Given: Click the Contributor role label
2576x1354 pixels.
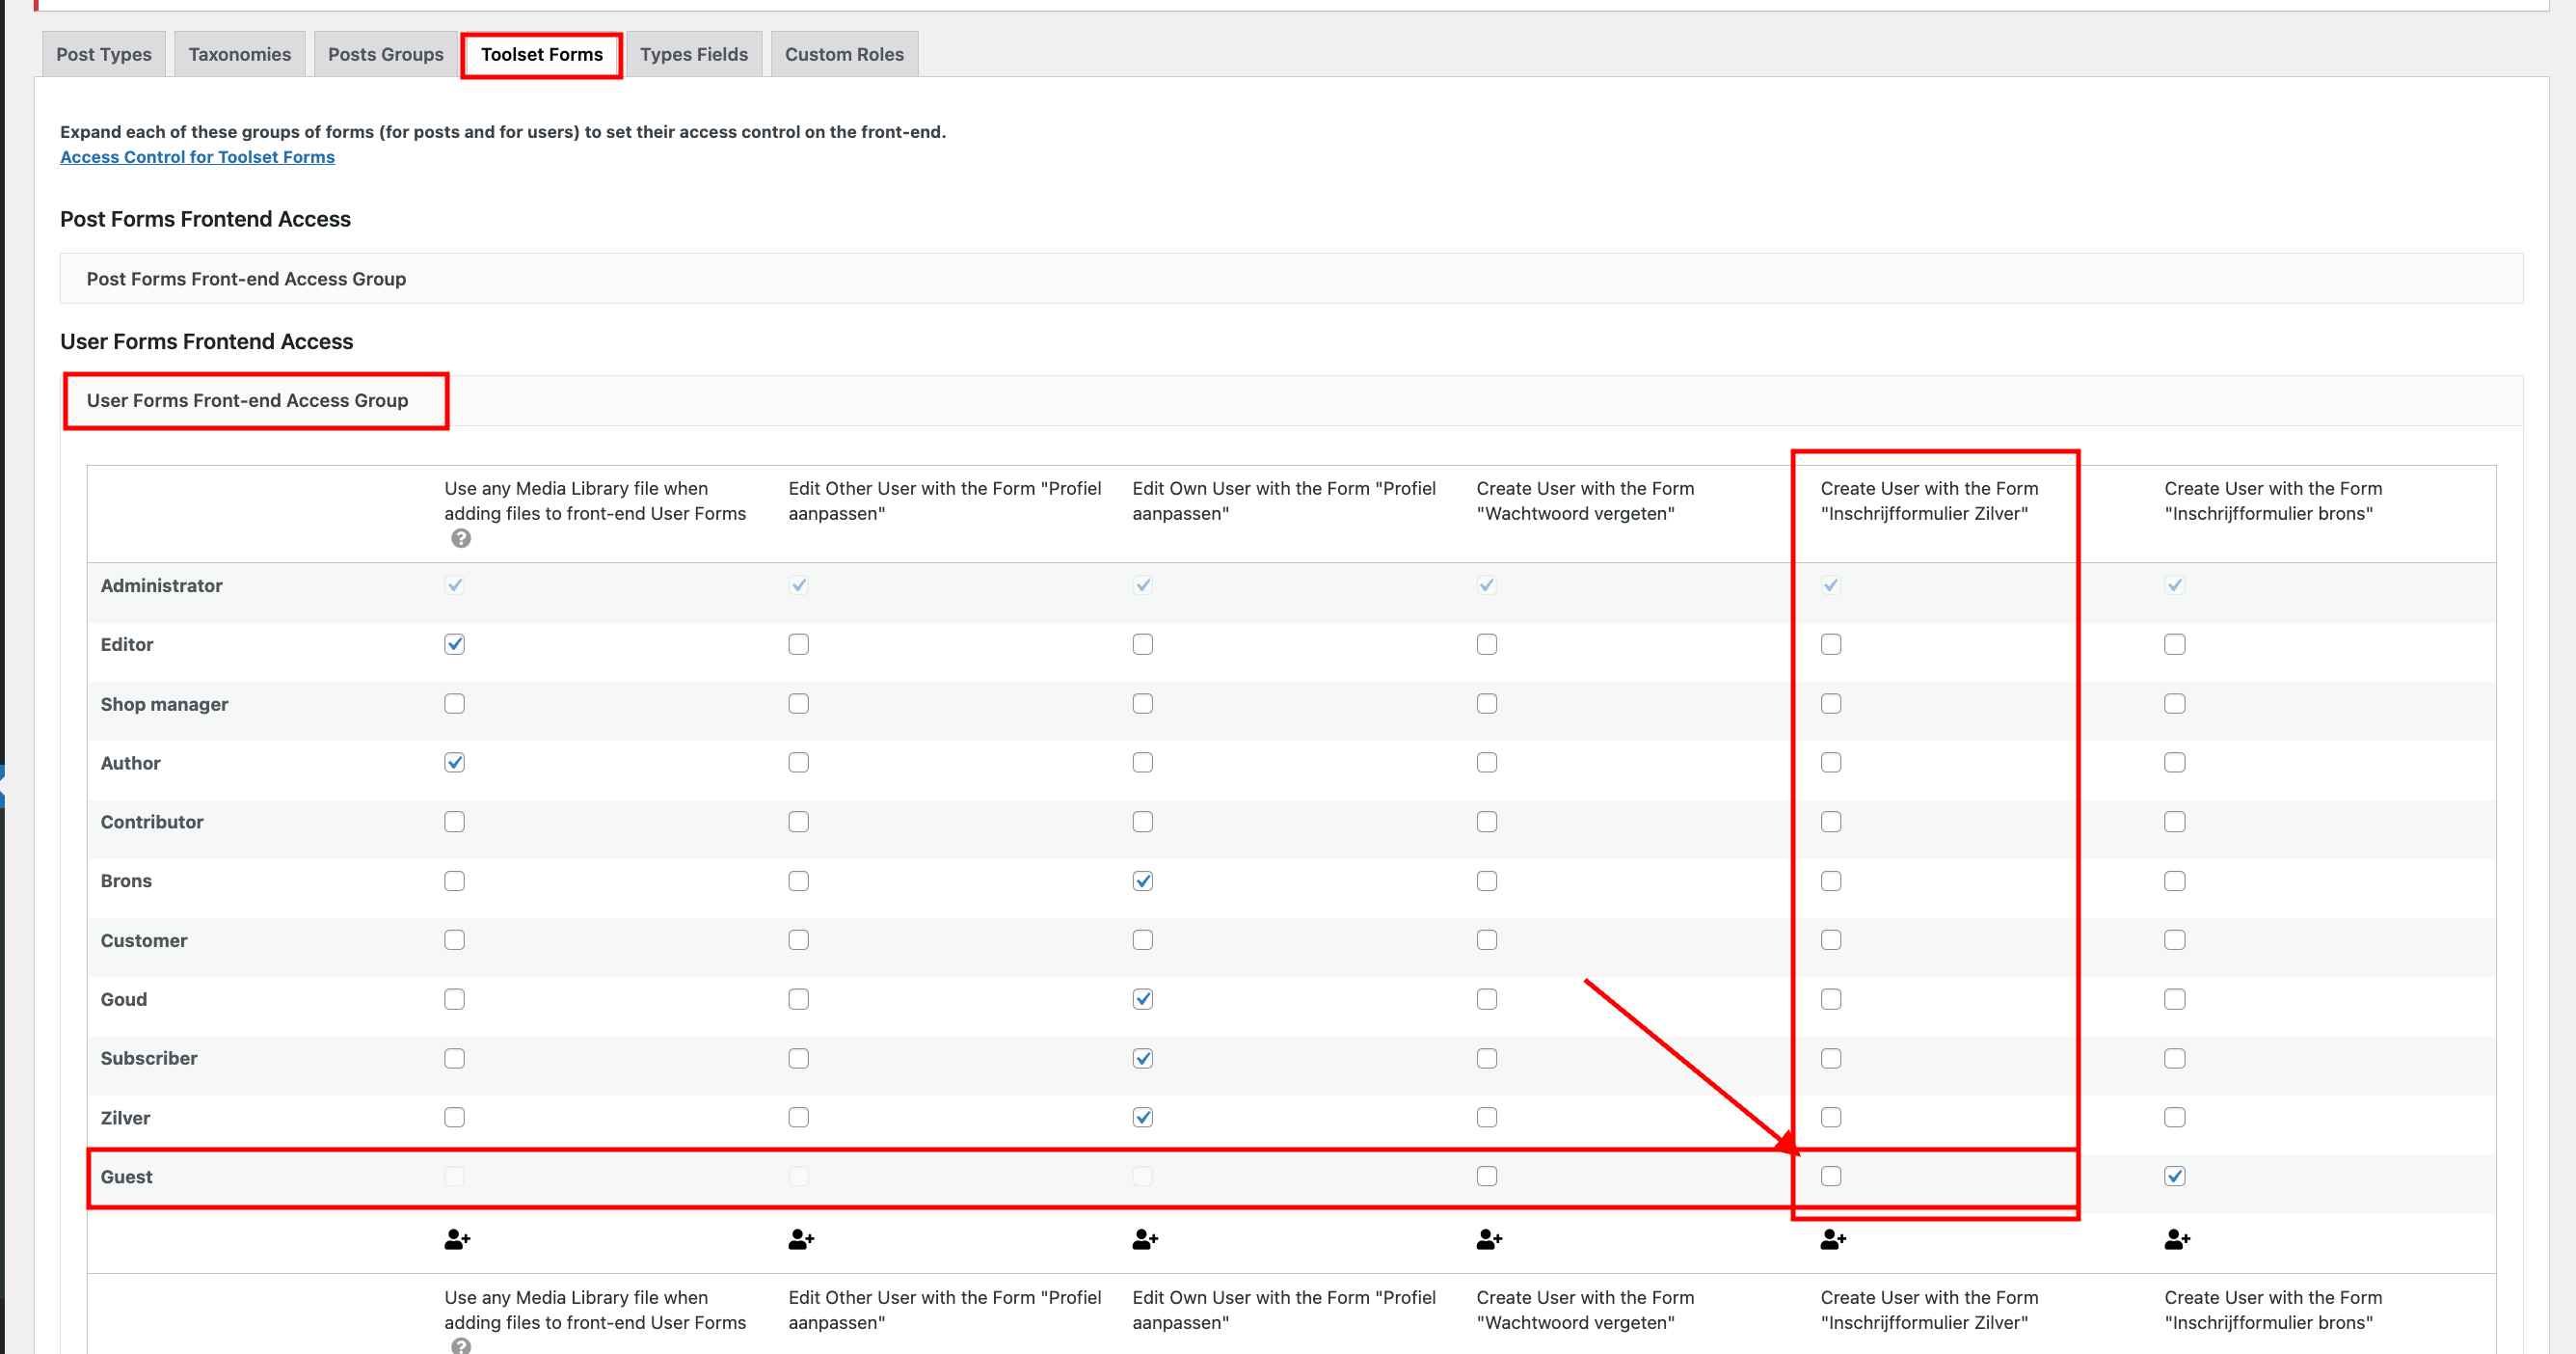Looking at the screenshot, I should coord(152,822).
